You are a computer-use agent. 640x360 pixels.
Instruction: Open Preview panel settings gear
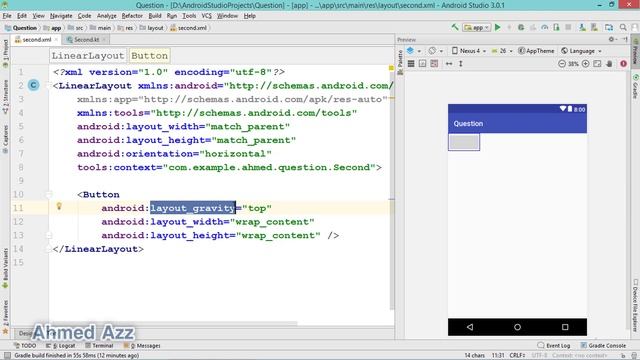point(612,39)
